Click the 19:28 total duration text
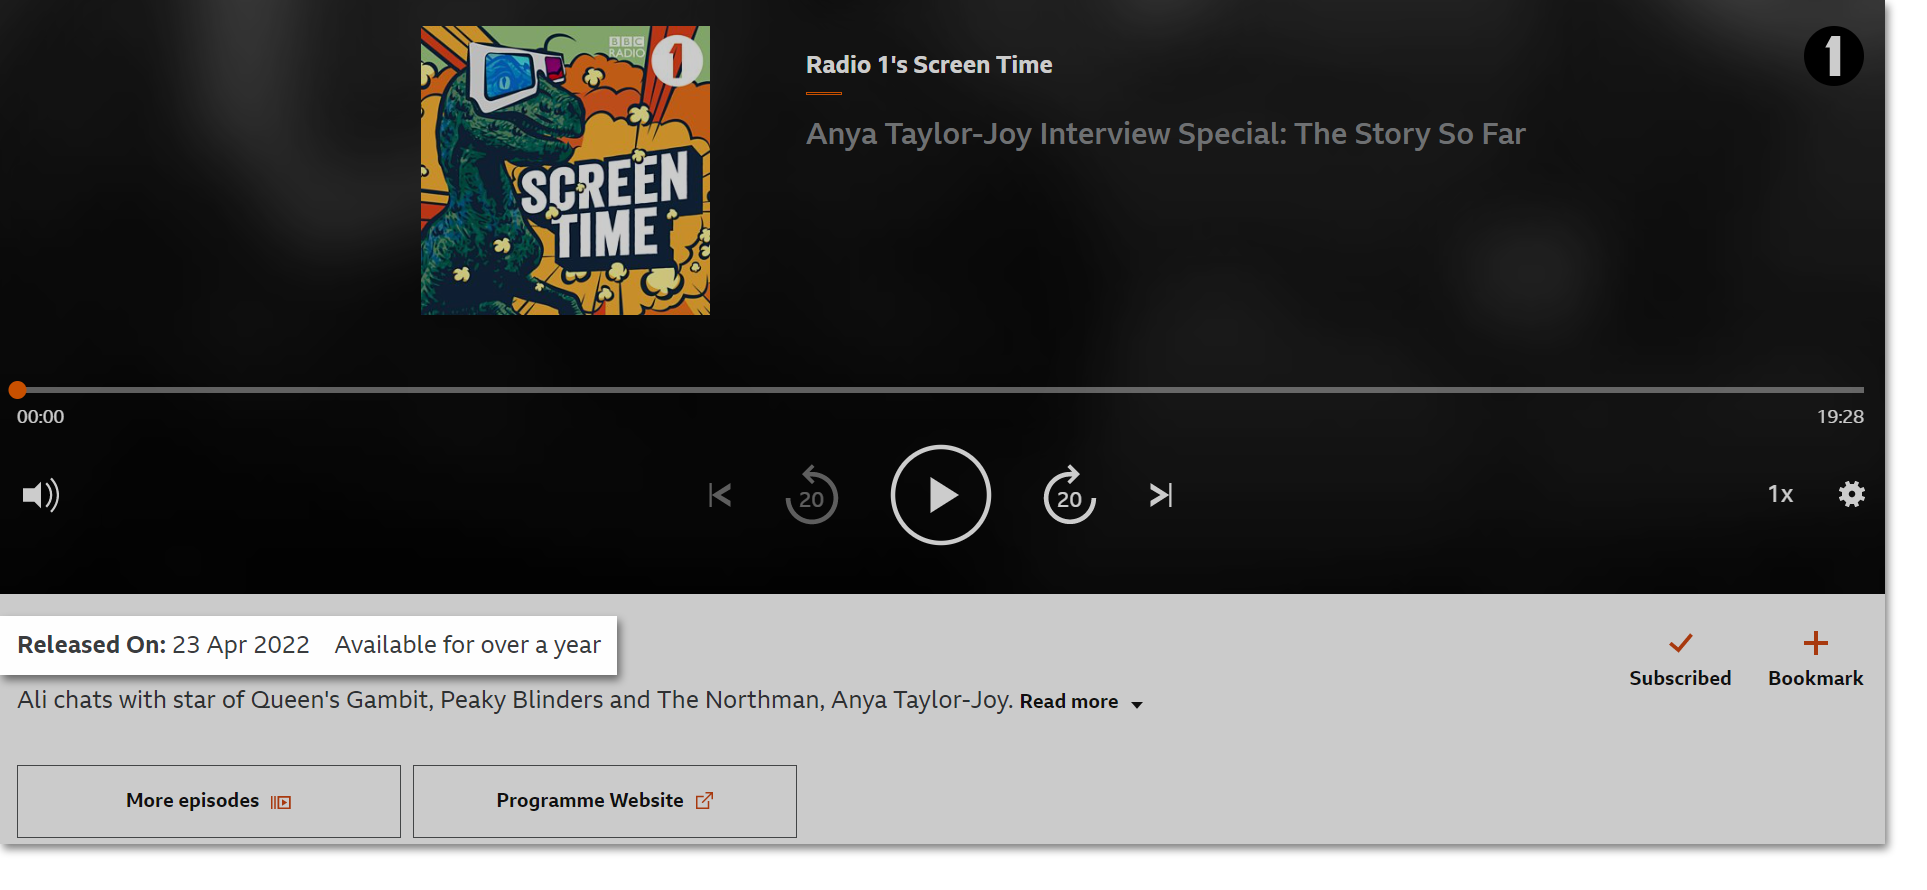The image size is (1927, 890). coord(1840,417)
